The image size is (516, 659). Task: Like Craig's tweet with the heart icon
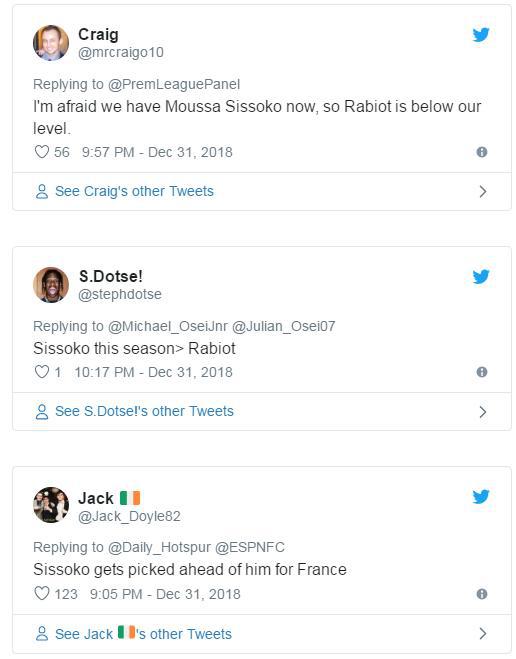click(x=42, y=152)
